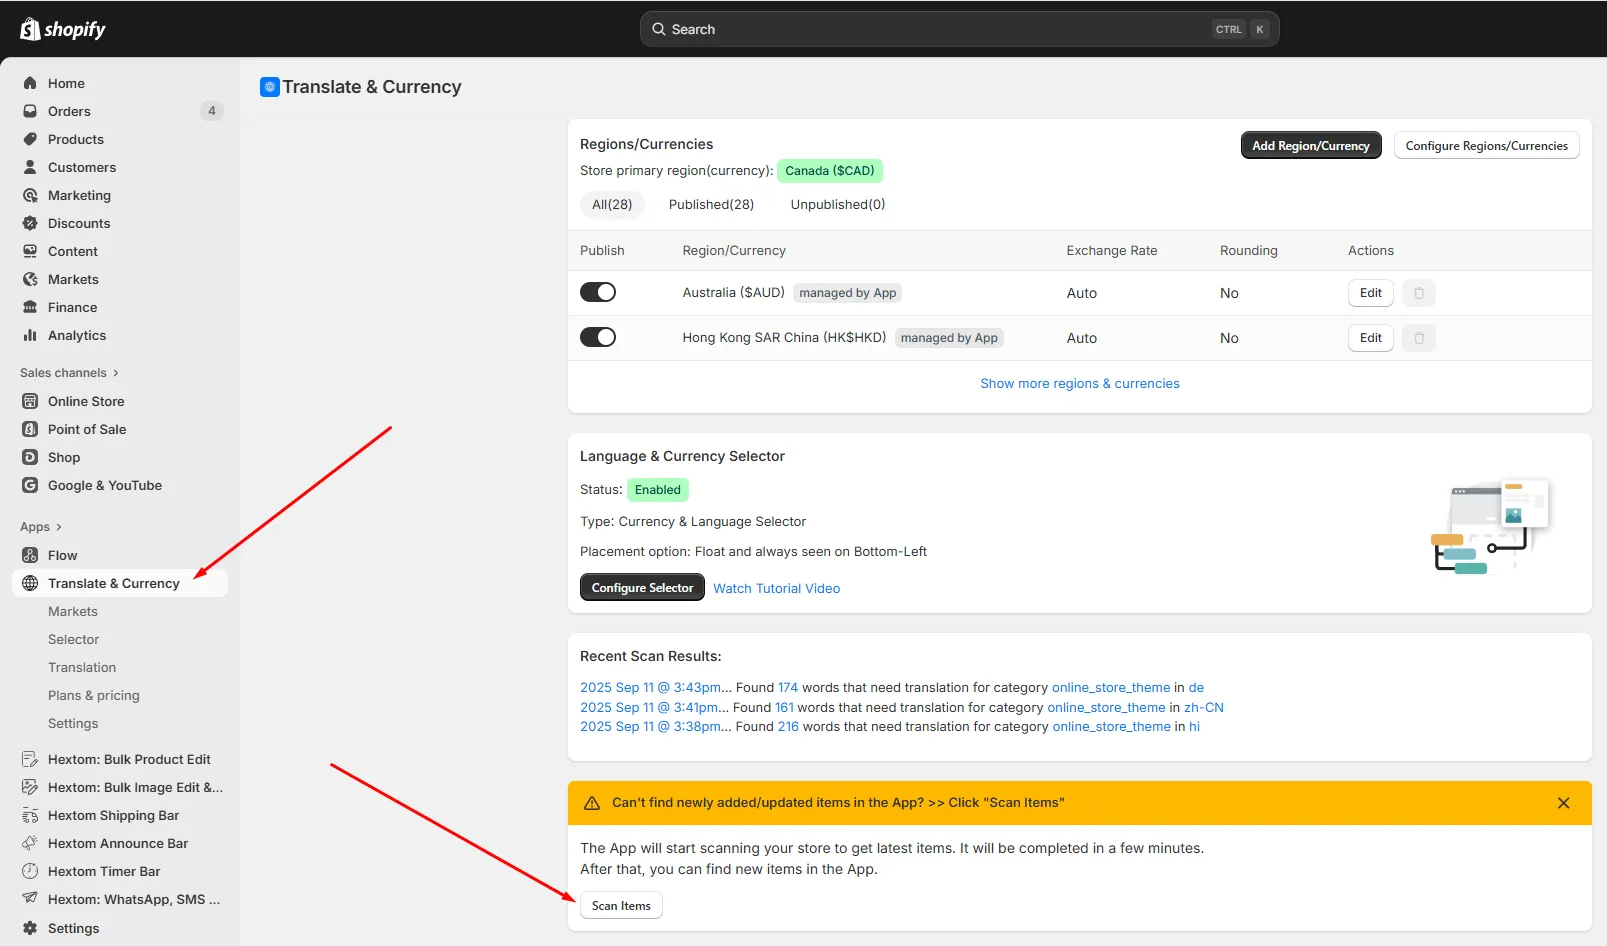The image size is (1607, 946).
Task: Open the Home icon in sidebar
Action: coord(30,83)
